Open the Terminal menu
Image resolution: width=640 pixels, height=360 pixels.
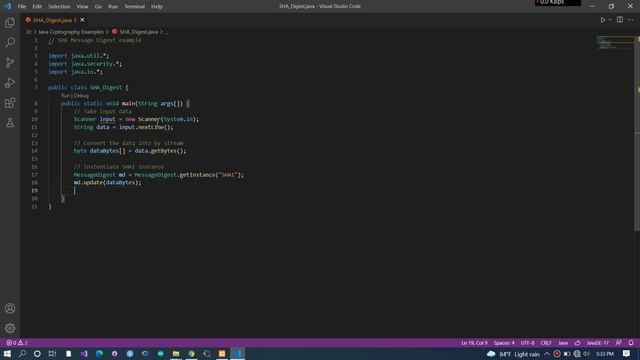134,6
